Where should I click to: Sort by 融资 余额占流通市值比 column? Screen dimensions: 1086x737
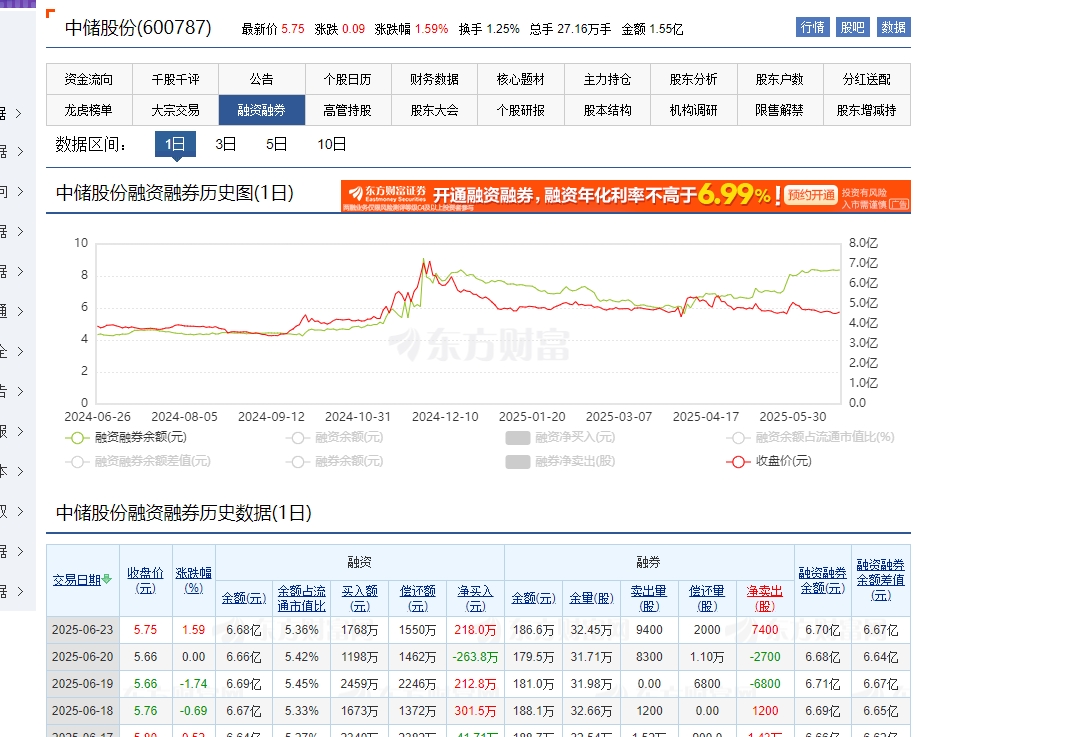[301, 598]
